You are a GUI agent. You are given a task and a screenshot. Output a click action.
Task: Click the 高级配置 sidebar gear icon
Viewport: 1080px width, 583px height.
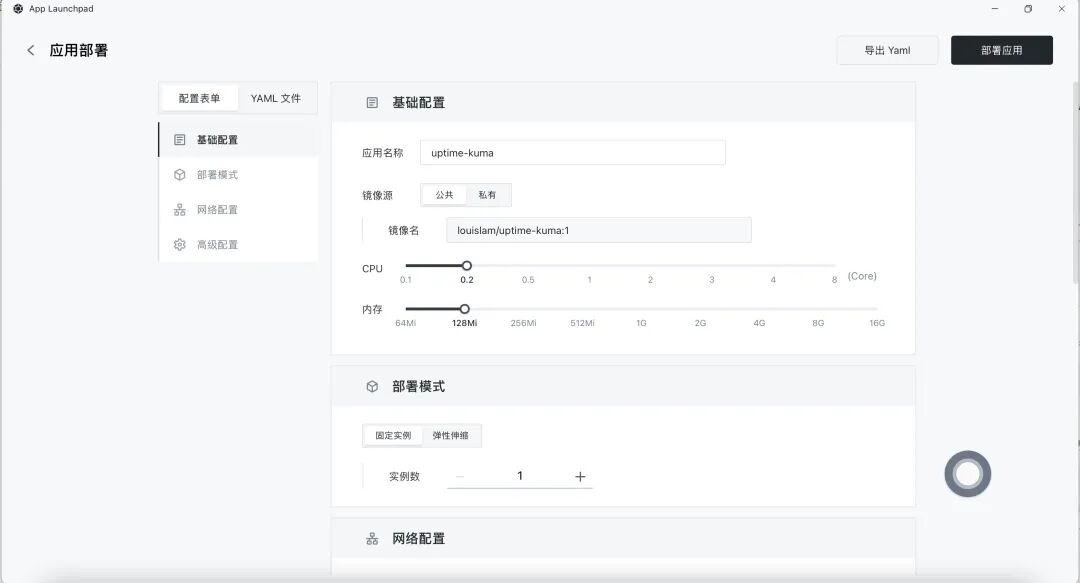click(180, 245)
